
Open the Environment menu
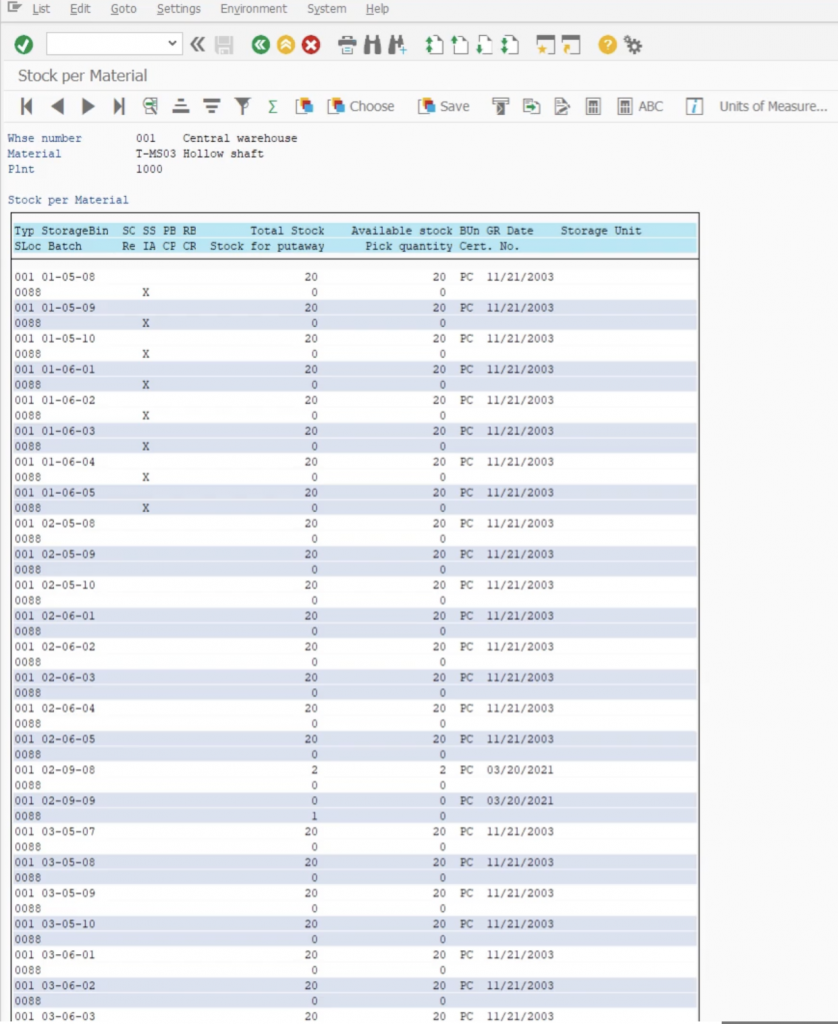[253, 9]
